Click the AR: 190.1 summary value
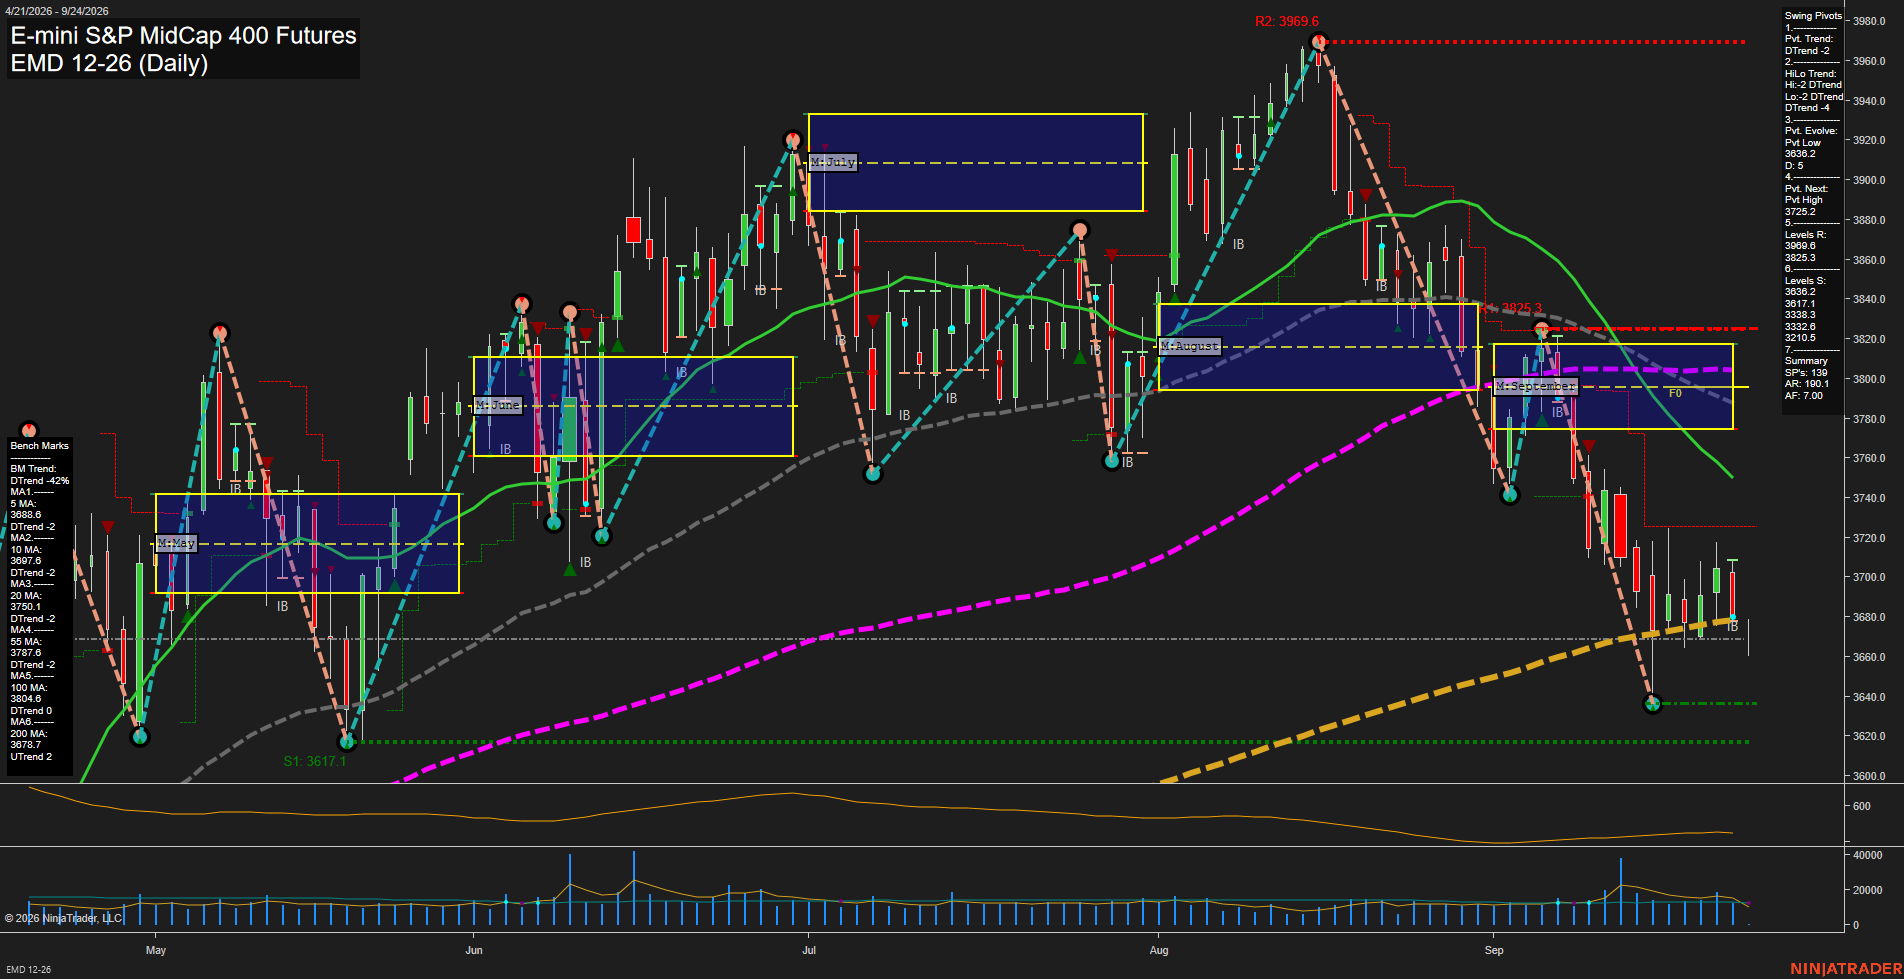Screen dimensions: 1904x979 coord(1806,384)
